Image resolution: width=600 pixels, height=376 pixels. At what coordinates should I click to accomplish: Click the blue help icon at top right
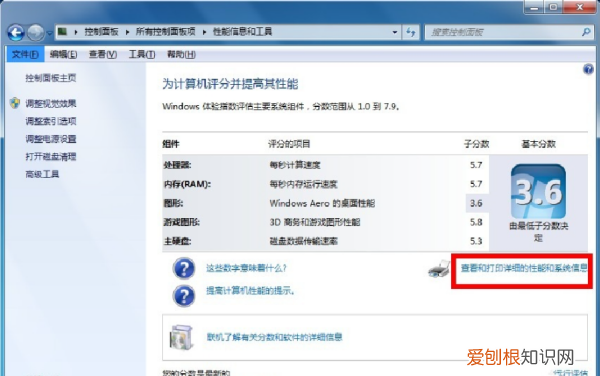pos(588,69)
